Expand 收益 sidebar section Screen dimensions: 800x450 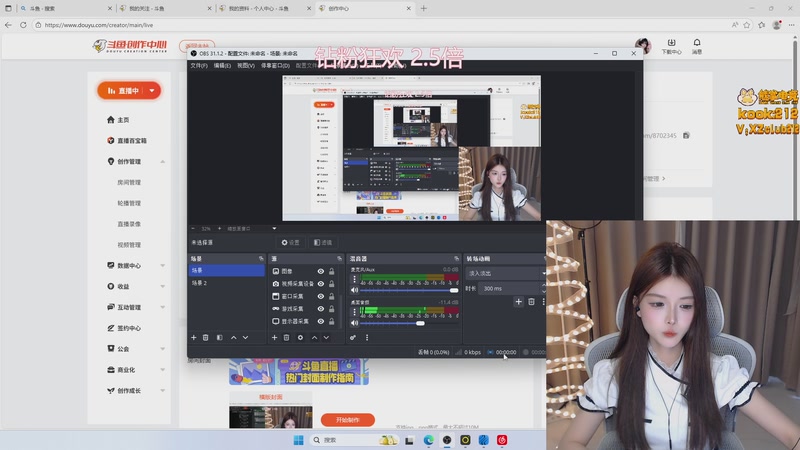coord(162,287)
